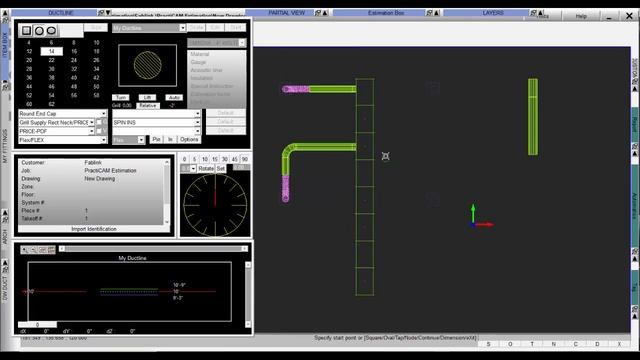
Task: Click the DUCTLINE panel header
Action: pyautogui.click(x=60, y=13)
